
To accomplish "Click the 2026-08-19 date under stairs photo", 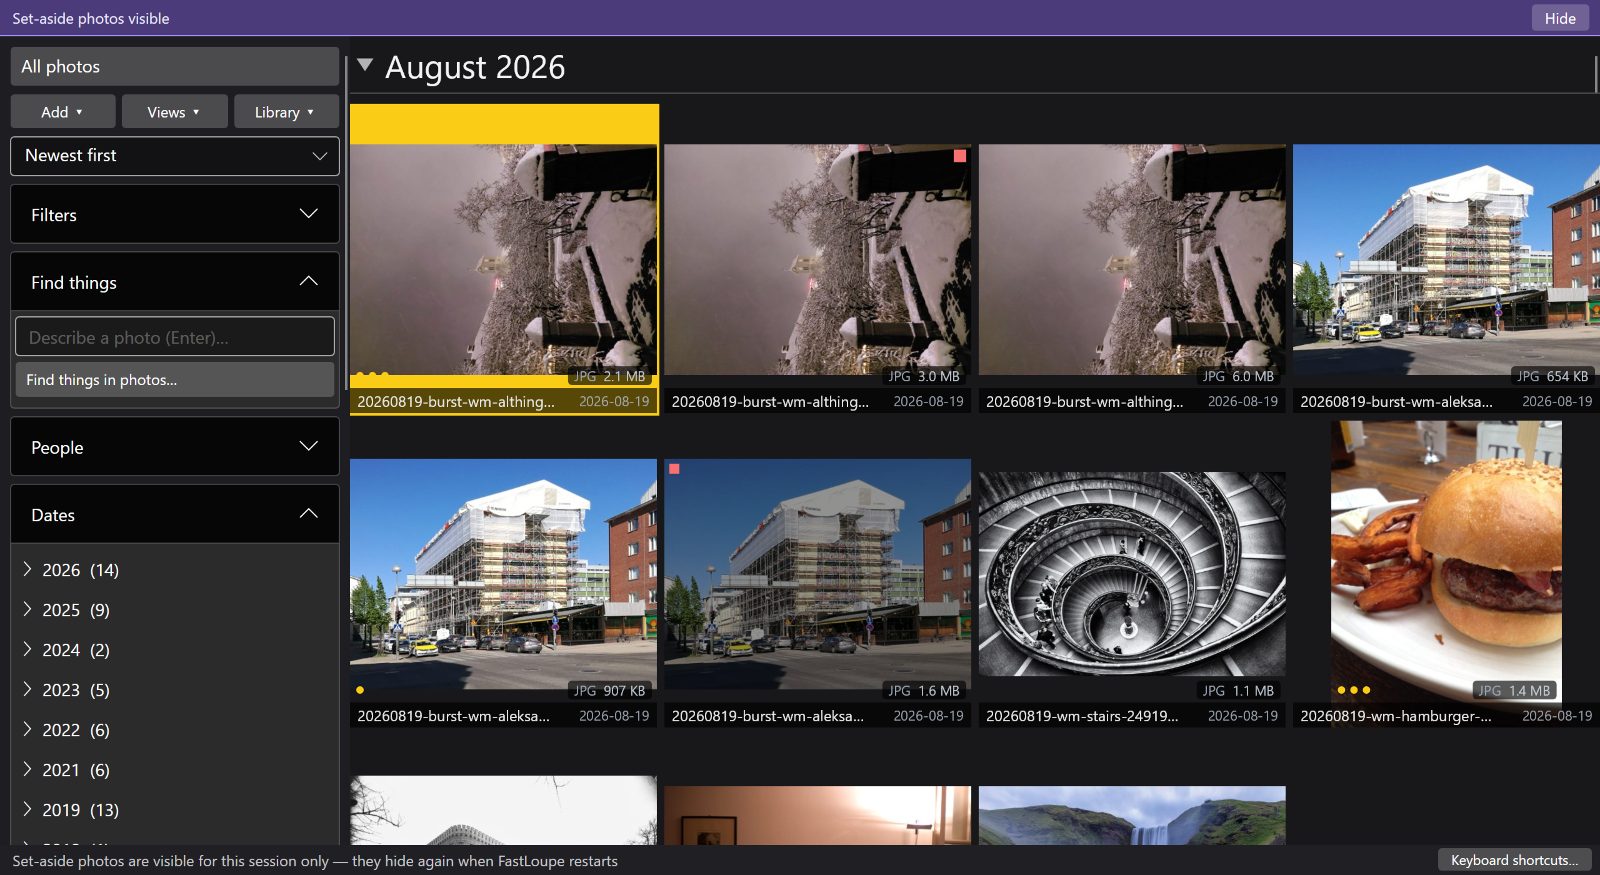I will point(1243,716).
